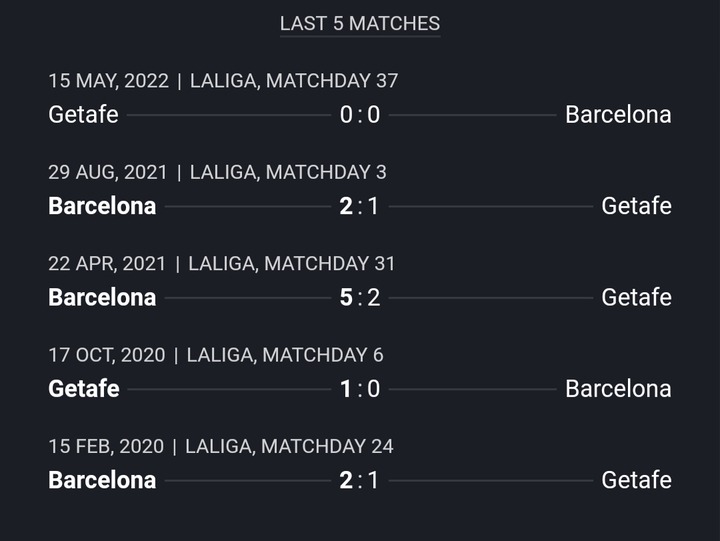720x541 pixels.
Task: Select Barcelona in the Matchday 3 match
Action: (x=102, y=206)
